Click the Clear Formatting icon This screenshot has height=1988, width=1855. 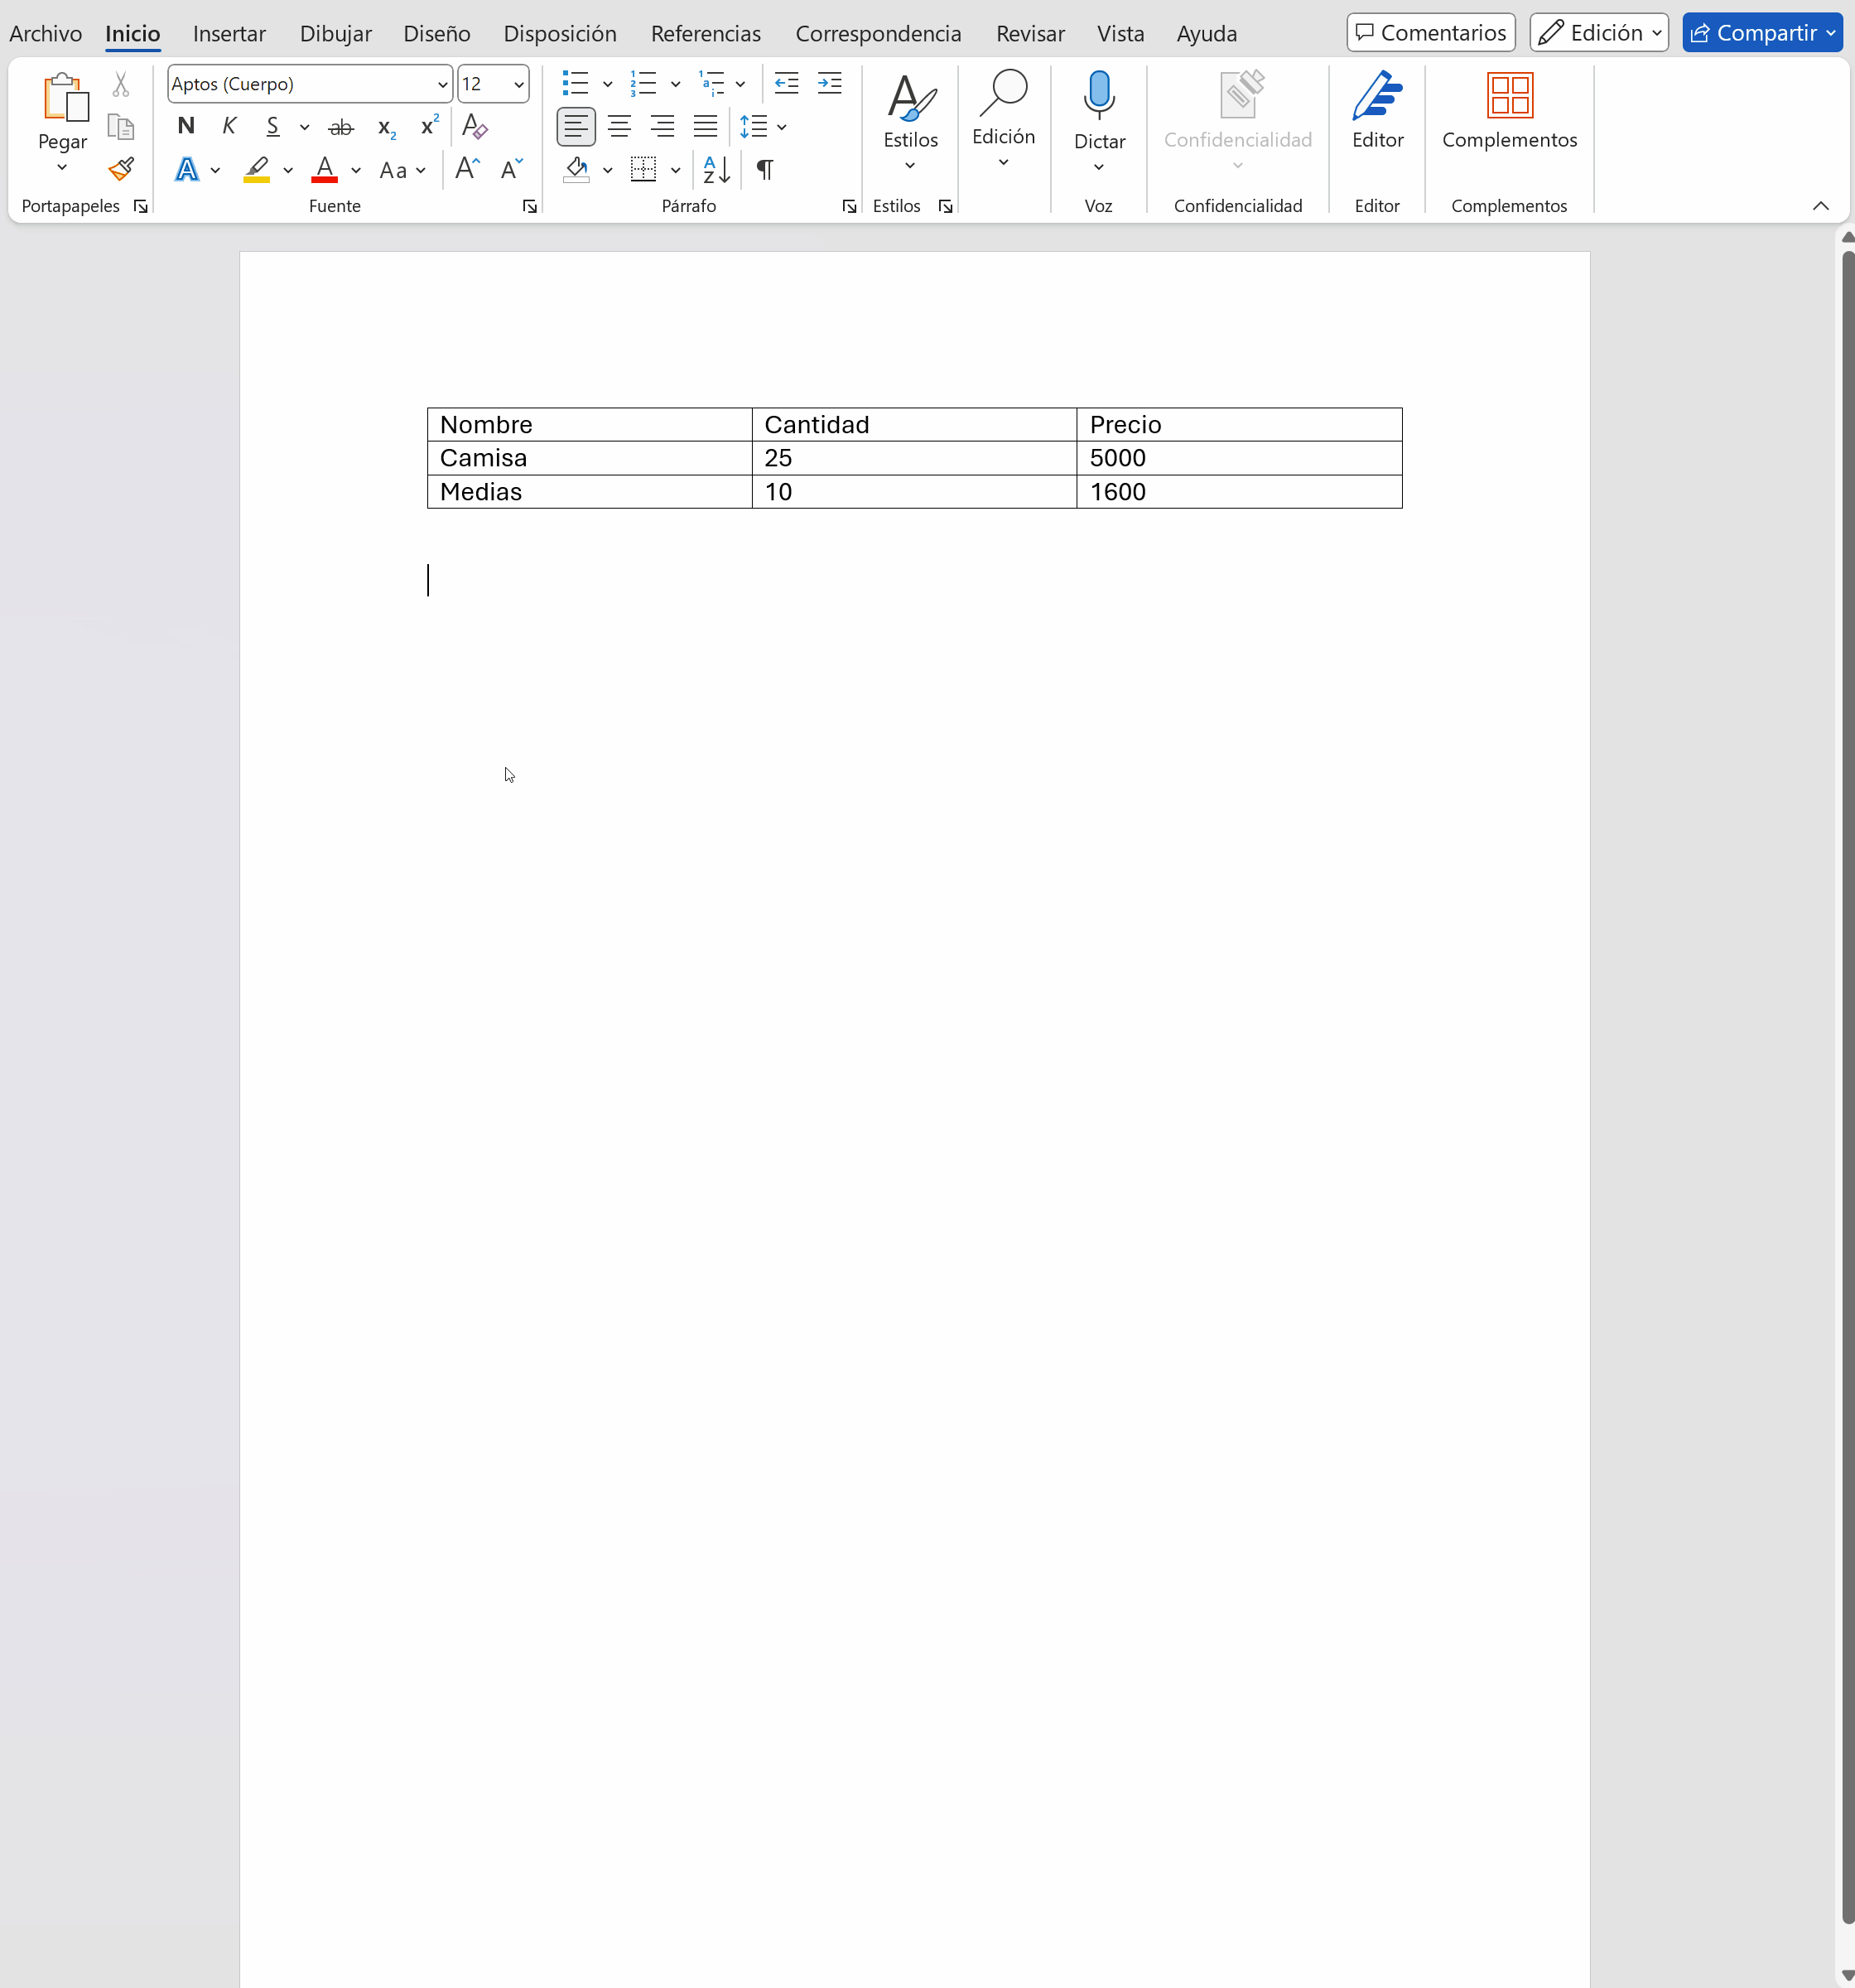click(474, 127)
